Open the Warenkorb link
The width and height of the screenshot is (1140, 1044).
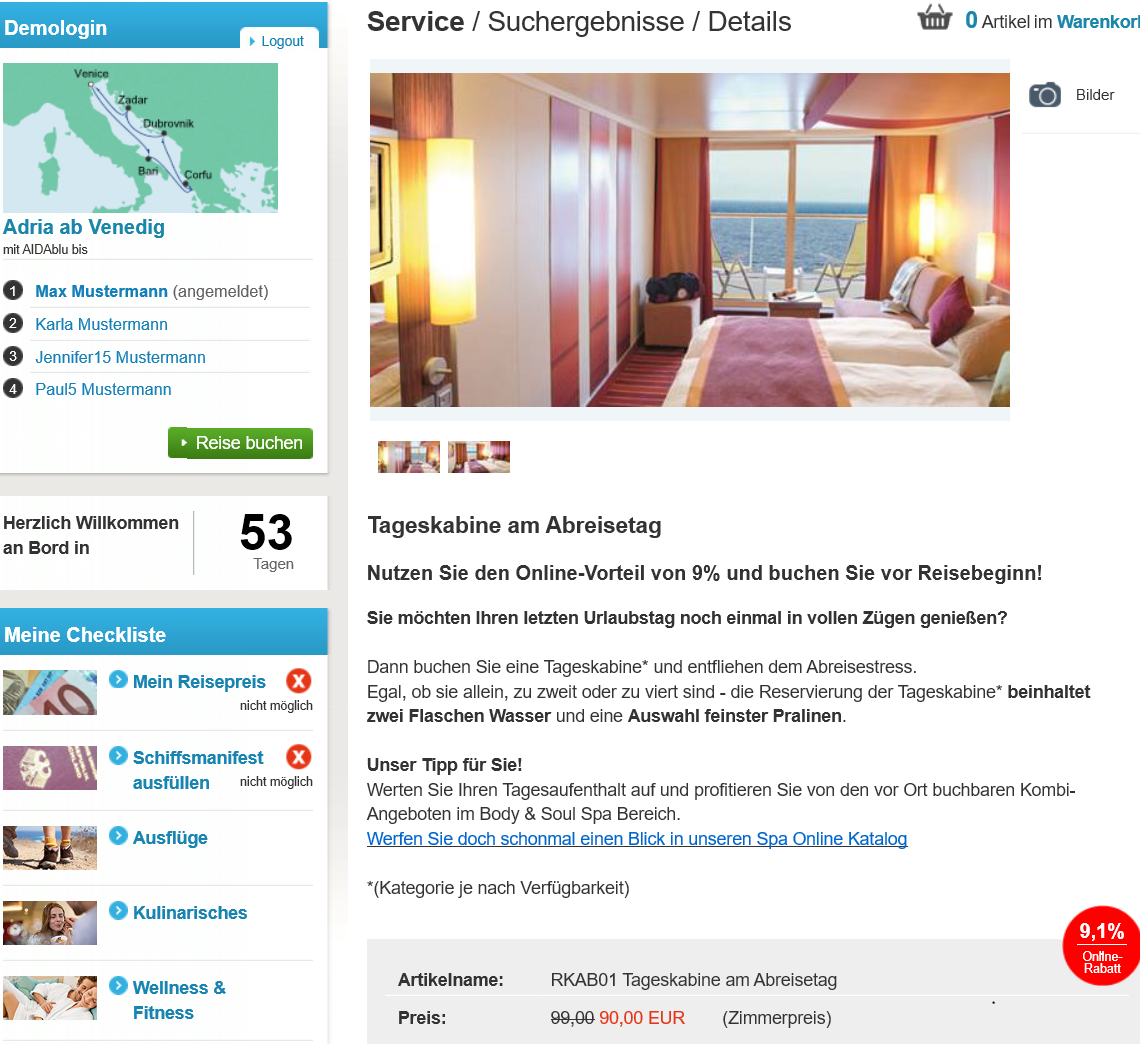click(1098, 22)
